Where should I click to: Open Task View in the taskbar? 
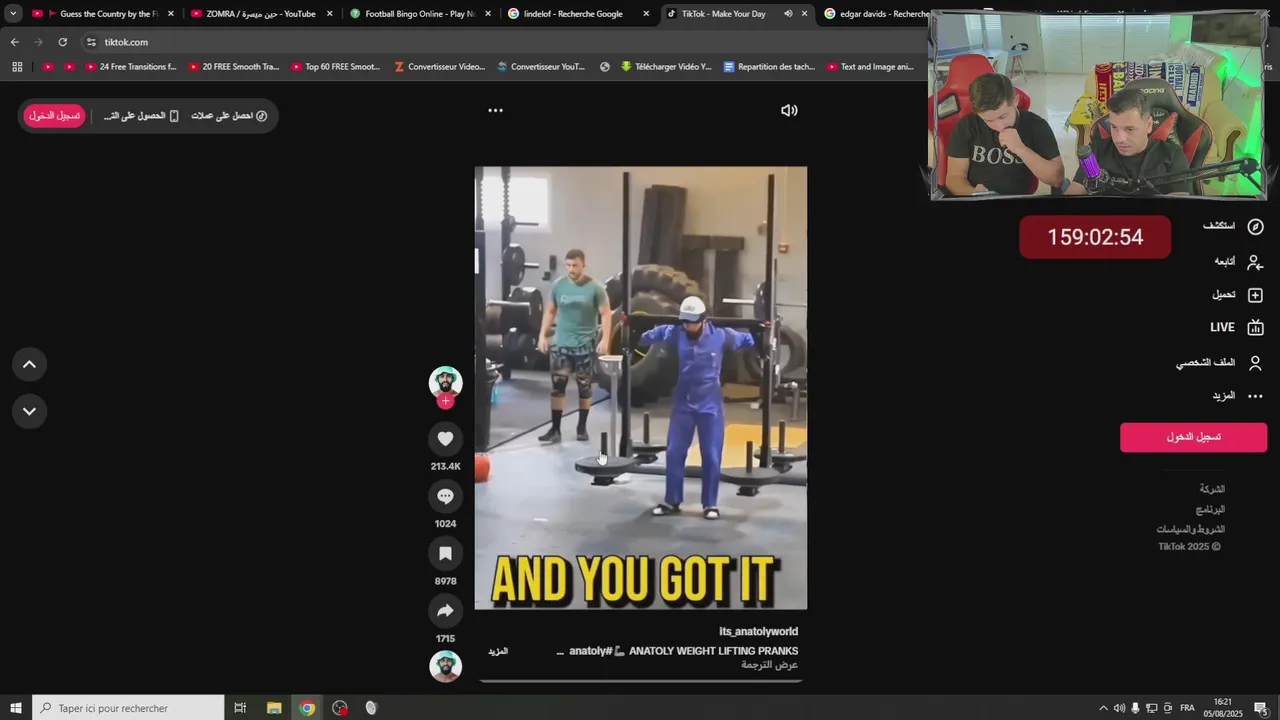pos(240,708)
